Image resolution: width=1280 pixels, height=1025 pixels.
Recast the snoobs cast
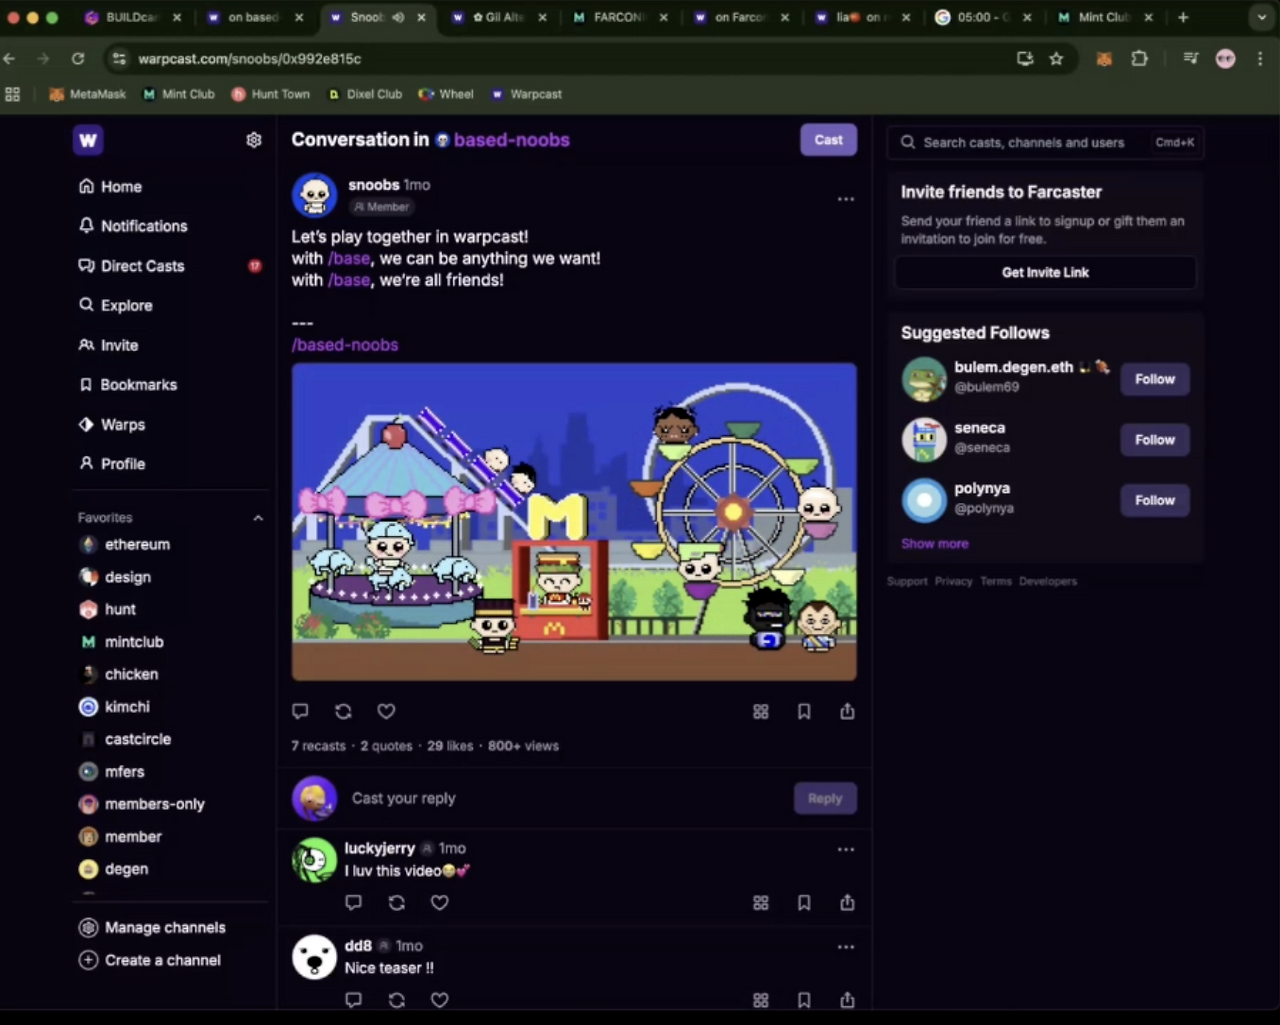point(343,711)
